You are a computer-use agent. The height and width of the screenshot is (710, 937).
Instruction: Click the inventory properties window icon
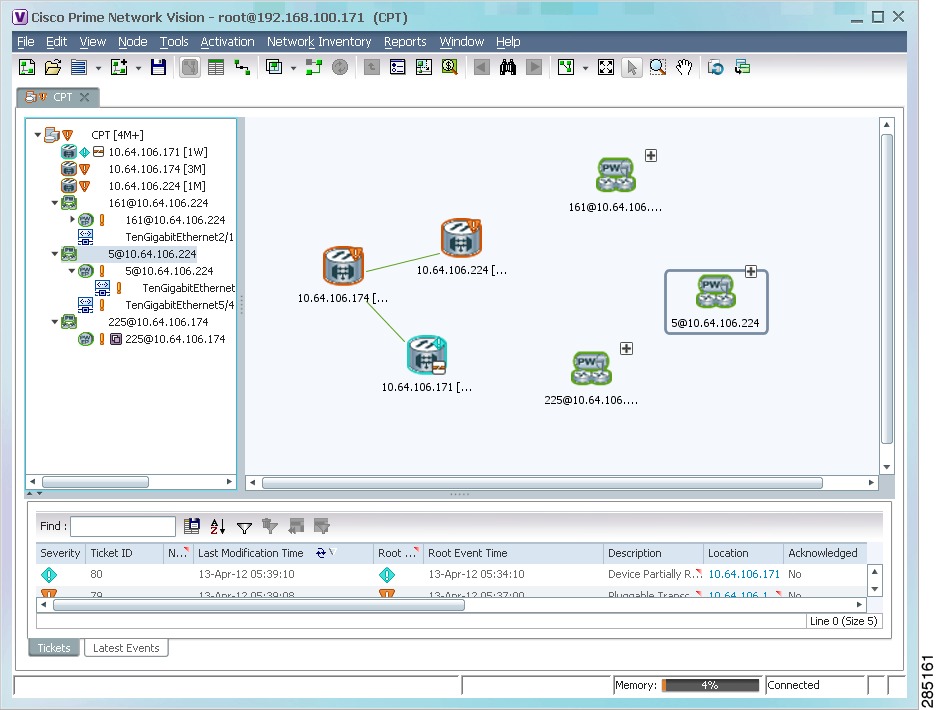pos(397,67)
